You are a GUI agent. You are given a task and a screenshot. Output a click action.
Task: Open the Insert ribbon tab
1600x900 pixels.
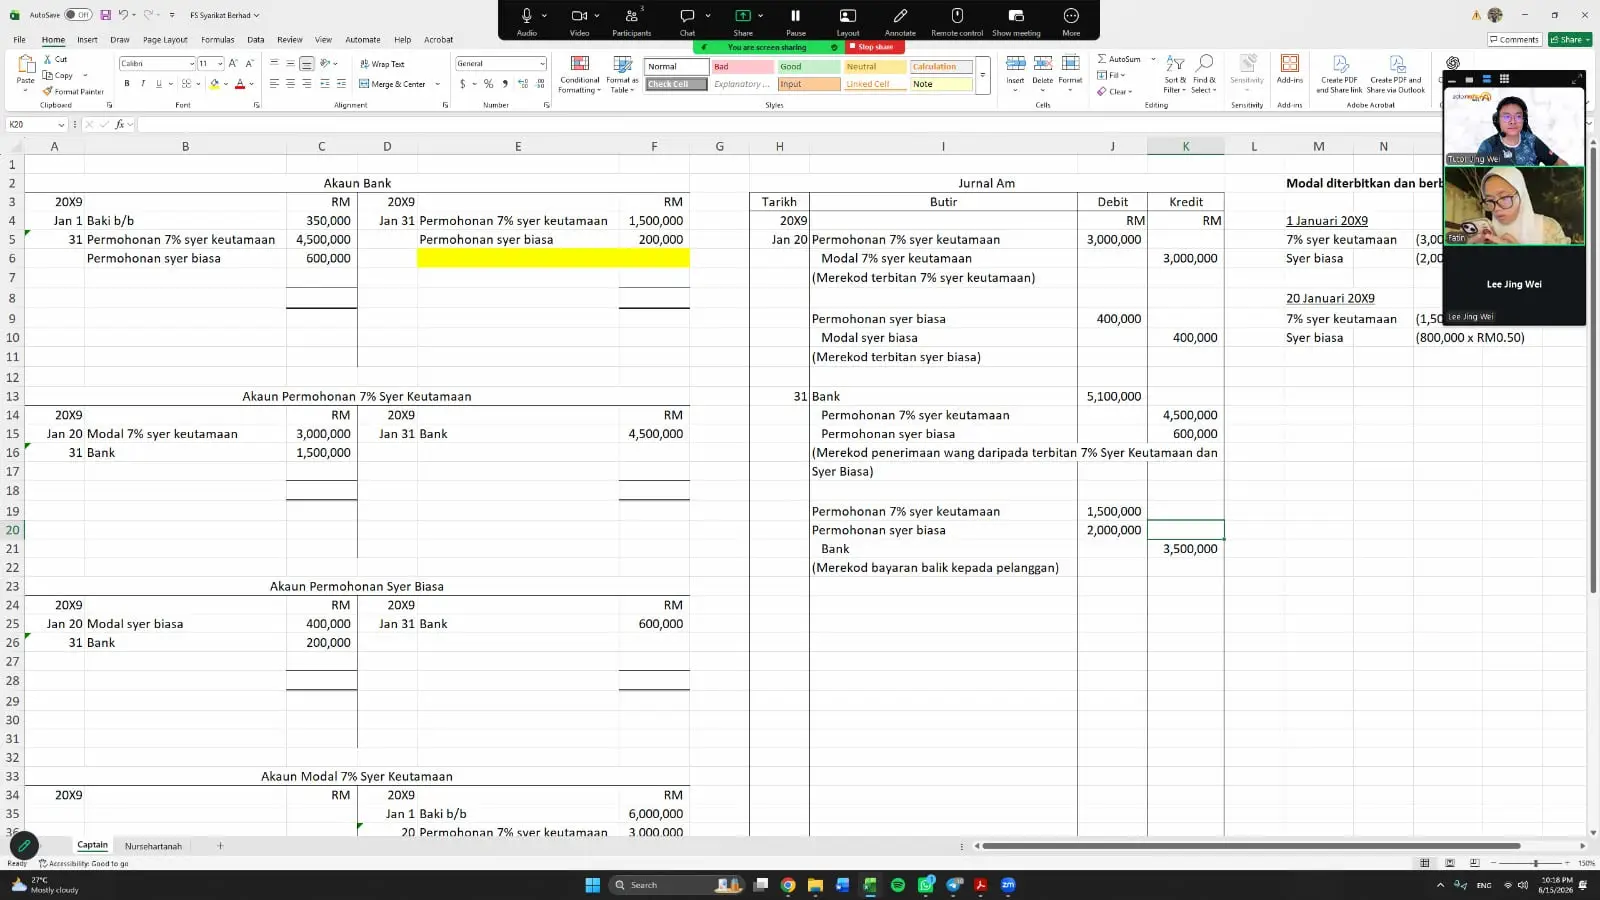point(87,40)
